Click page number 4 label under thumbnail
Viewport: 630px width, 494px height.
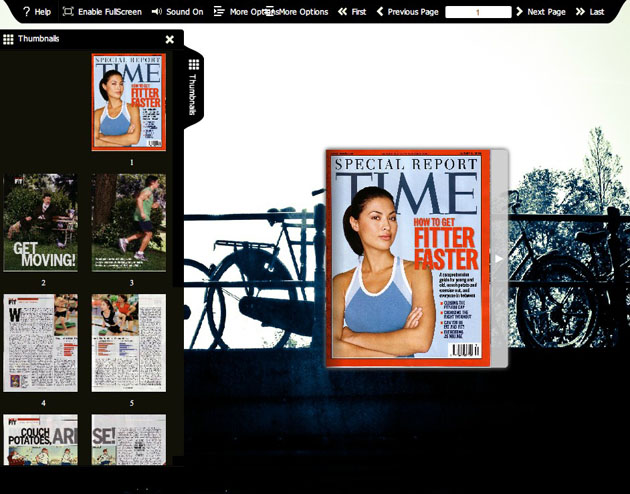tap(43, 403)
